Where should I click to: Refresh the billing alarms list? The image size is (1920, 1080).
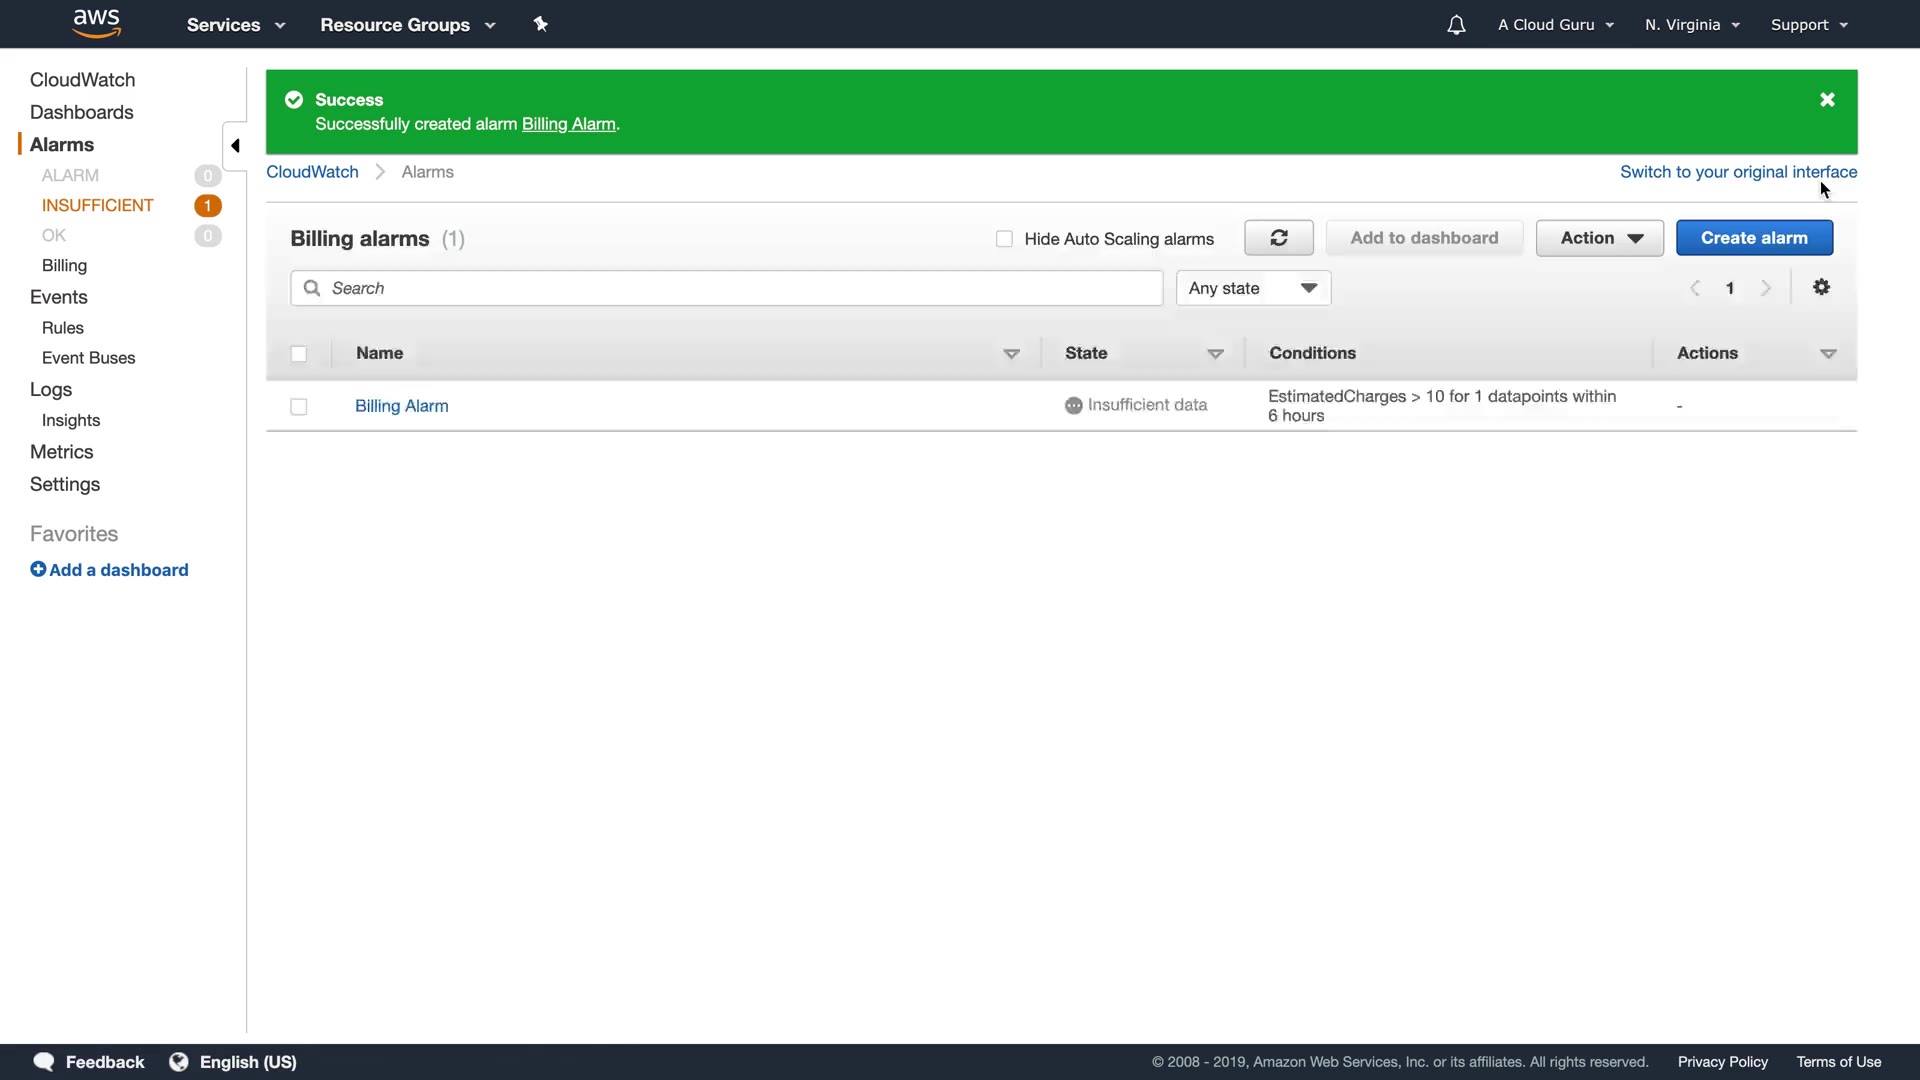pos(1278,238)
